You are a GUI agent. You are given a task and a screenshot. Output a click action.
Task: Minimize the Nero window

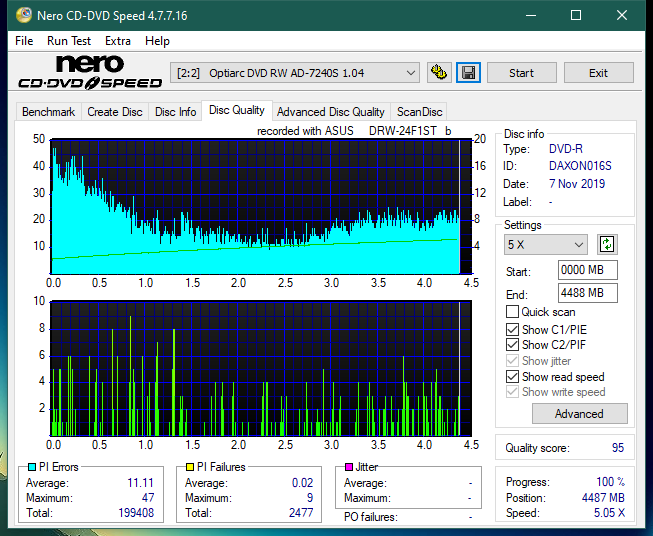(x=531, y=15)
